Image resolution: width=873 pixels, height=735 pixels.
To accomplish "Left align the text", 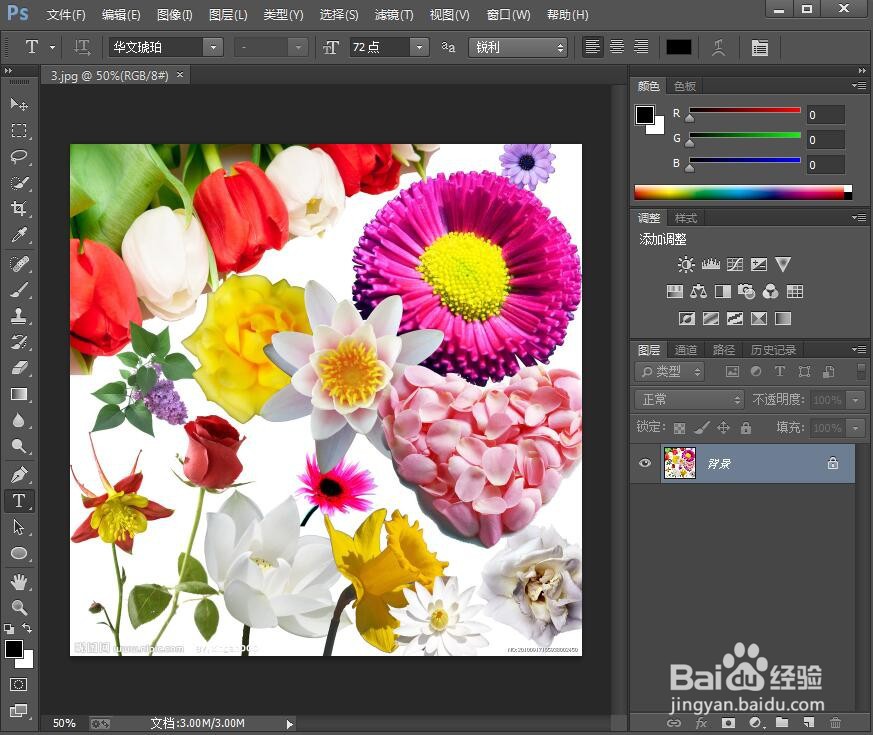I will pos(592,47).
